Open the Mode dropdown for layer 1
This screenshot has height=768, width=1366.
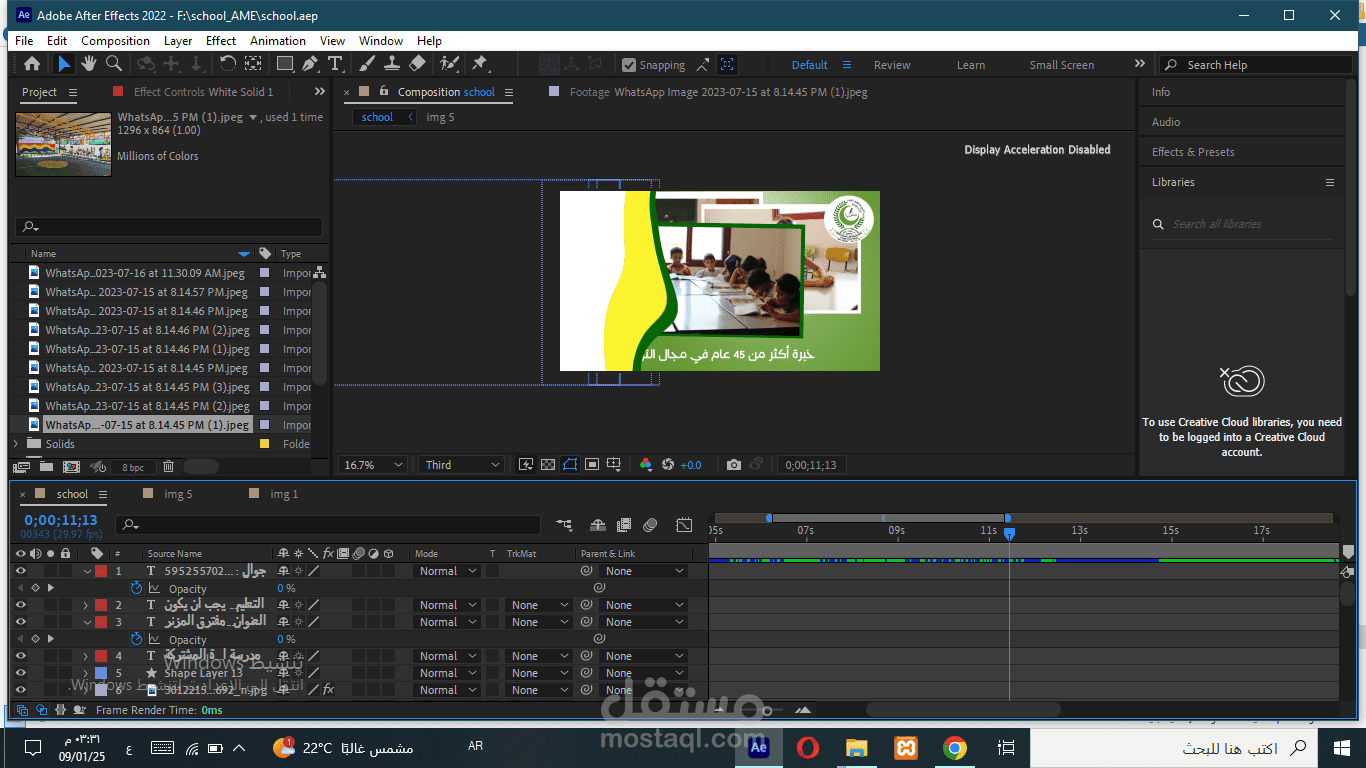tap(447, 571)
